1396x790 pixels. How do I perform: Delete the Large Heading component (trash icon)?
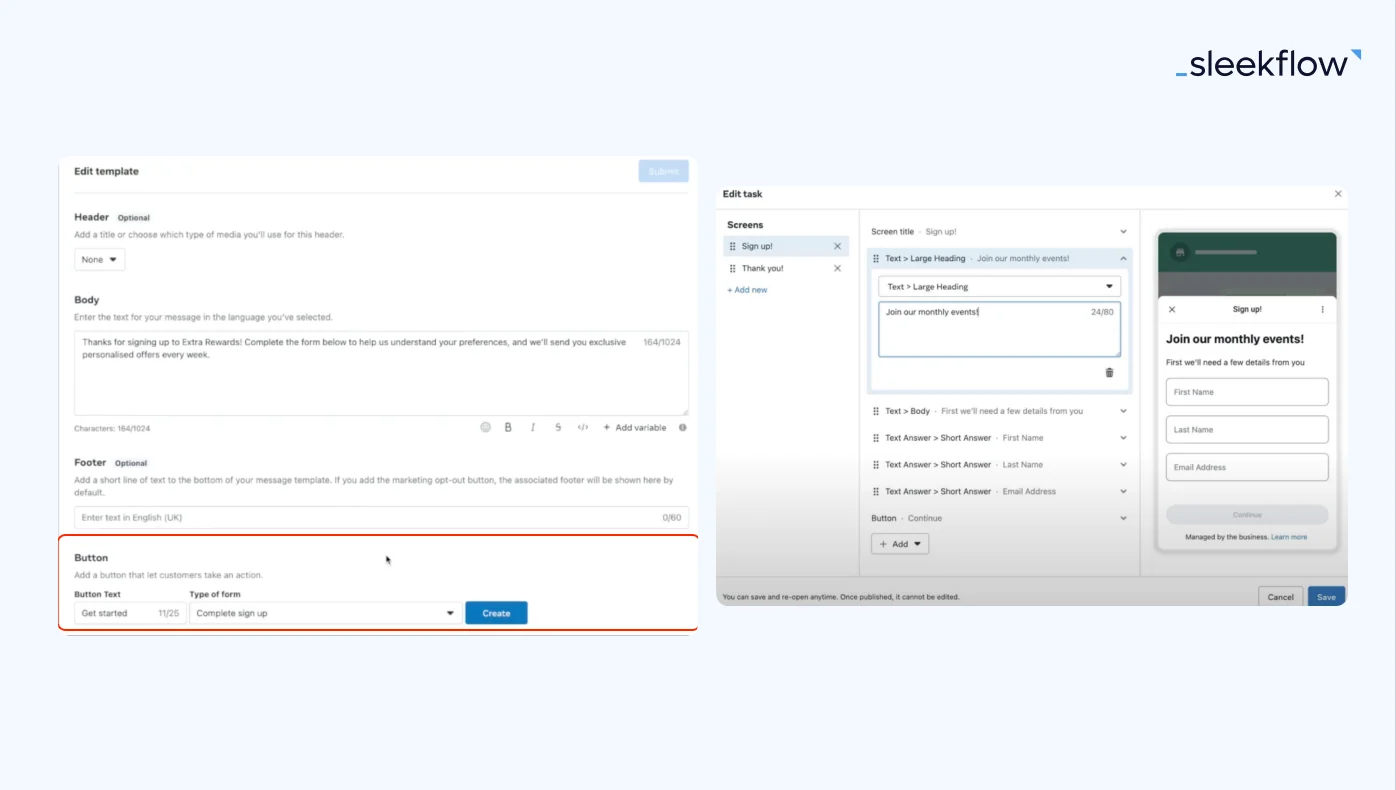click(1109, 372)
